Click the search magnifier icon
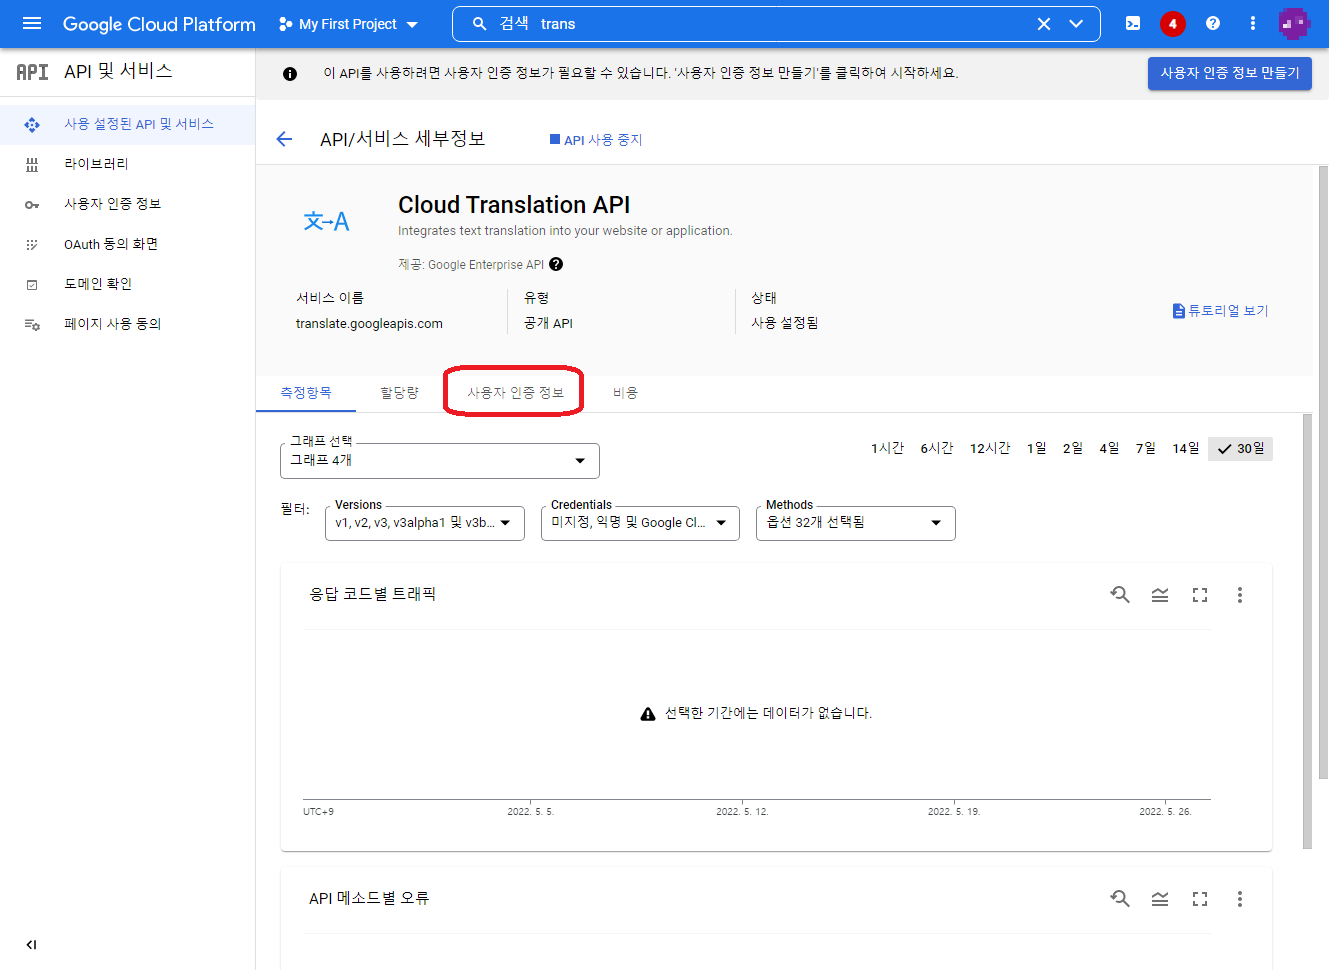The image size is (1329, 970). tap(479, 24)
